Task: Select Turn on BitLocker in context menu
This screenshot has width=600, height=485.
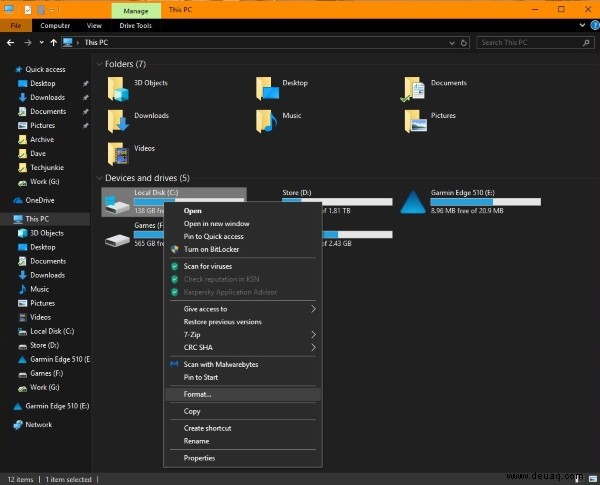Action: click(243, 249)
